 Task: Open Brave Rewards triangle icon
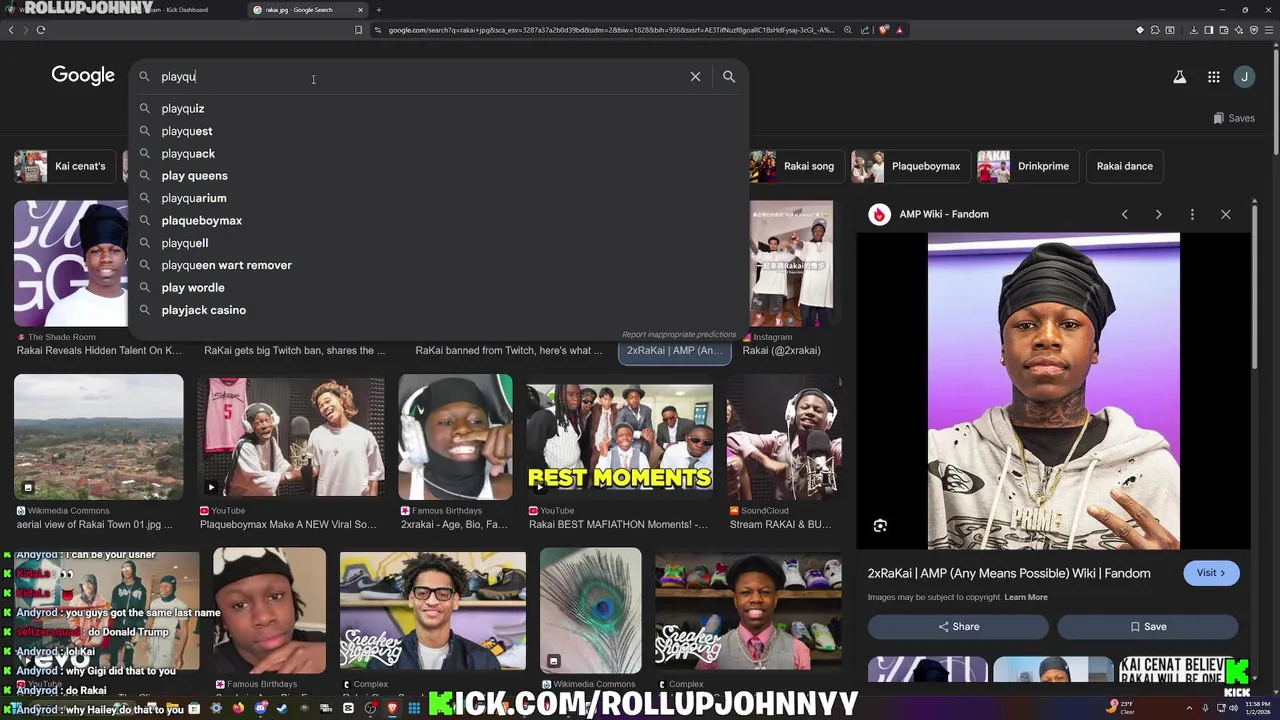899,30
